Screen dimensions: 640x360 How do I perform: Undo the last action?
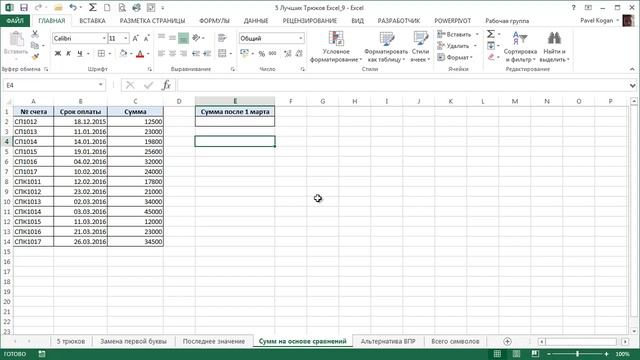pyautogui.click(x=73, y=8)
